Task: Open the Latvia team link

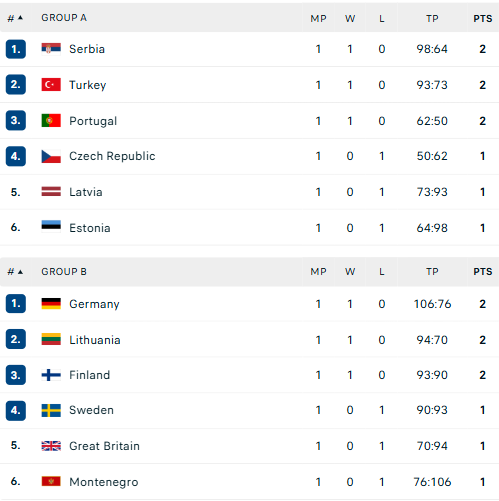Action: point(86,192)
